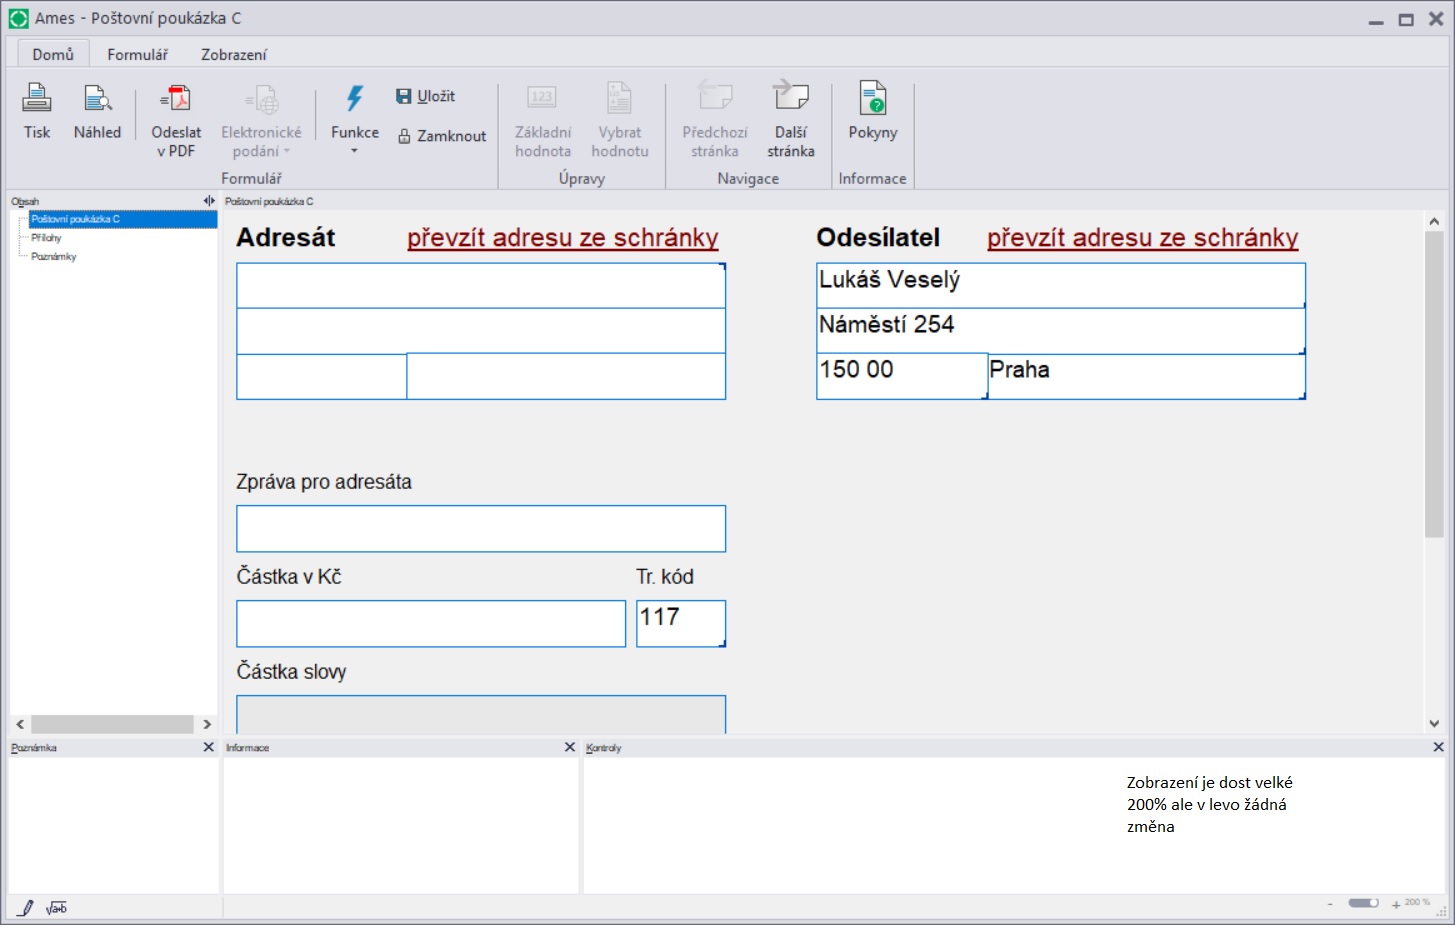Click the 200 % zoom level text
Screen dimensions: 1455x927
click(x=1417, y=902)
